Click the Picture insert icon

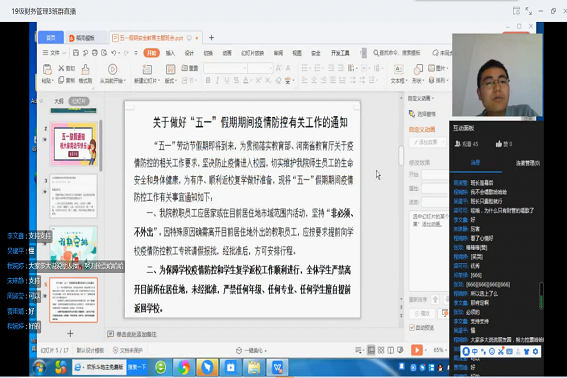tap(431, 68)
